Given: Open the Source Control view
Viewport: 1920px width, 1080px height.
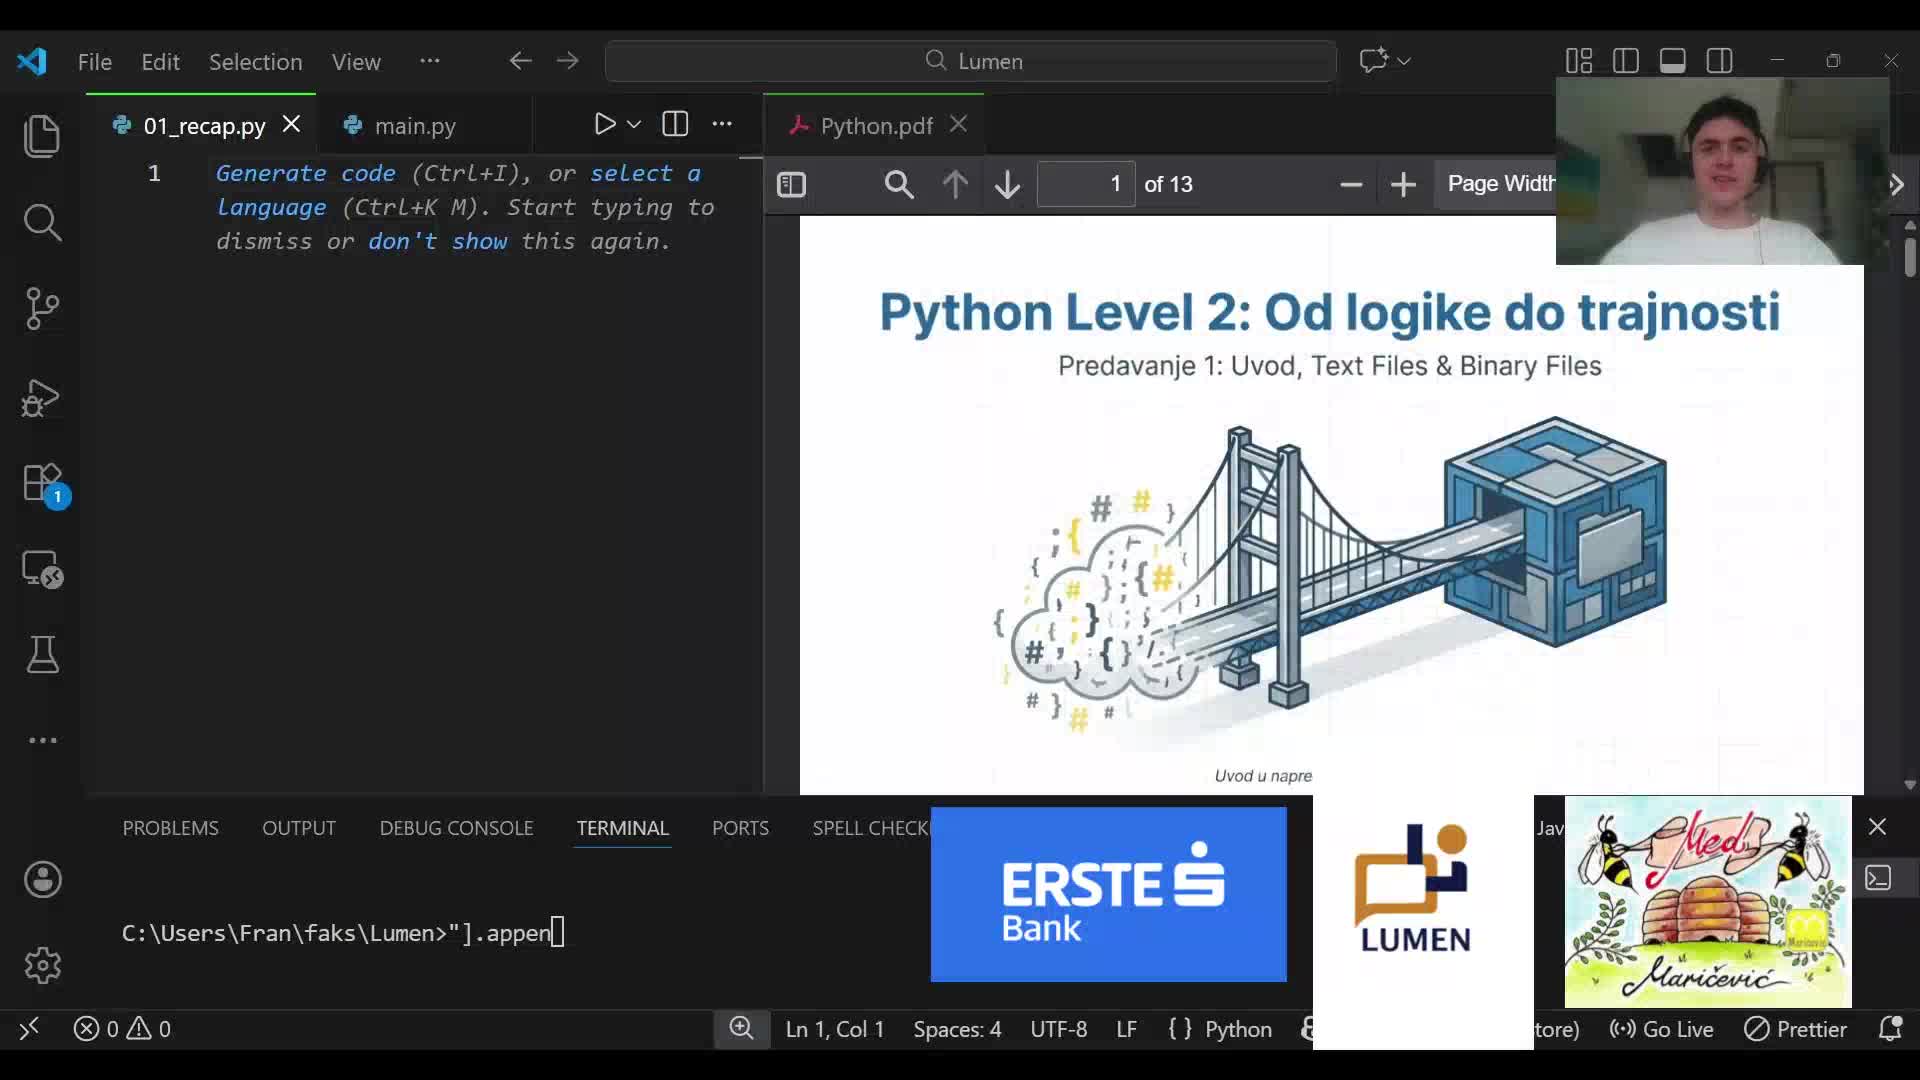Looking at the screenshot, I should (x=42, y=309).
